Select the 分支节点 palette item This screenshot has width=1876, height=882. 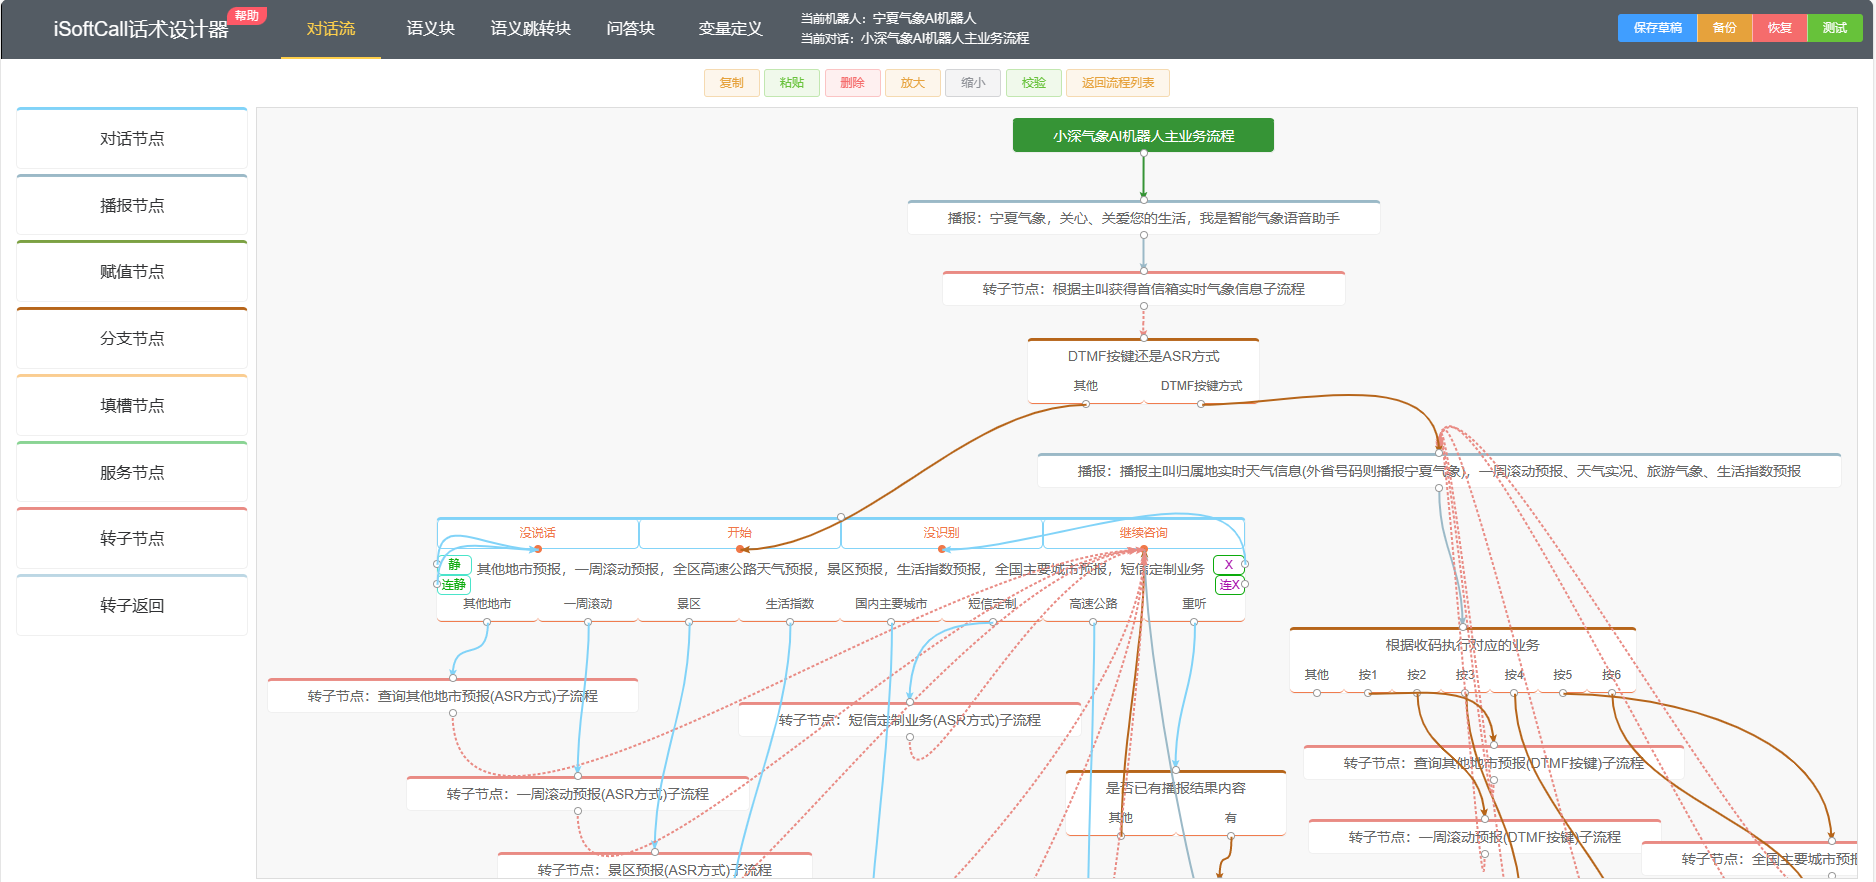point(132,338)
